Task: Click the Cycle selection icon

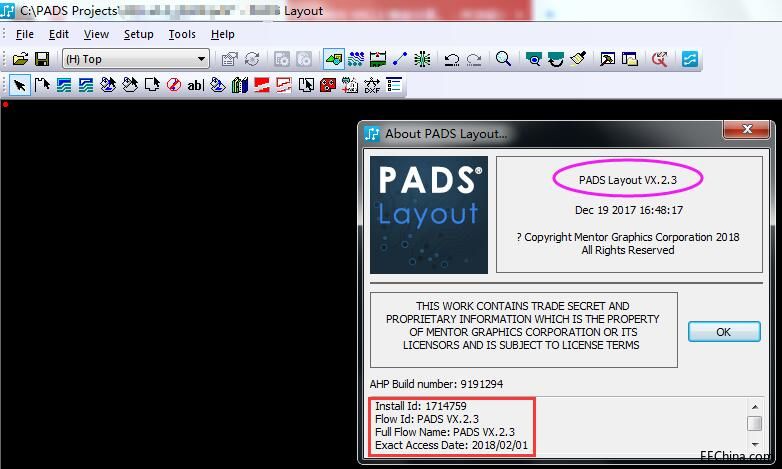Action: [252, 59]
